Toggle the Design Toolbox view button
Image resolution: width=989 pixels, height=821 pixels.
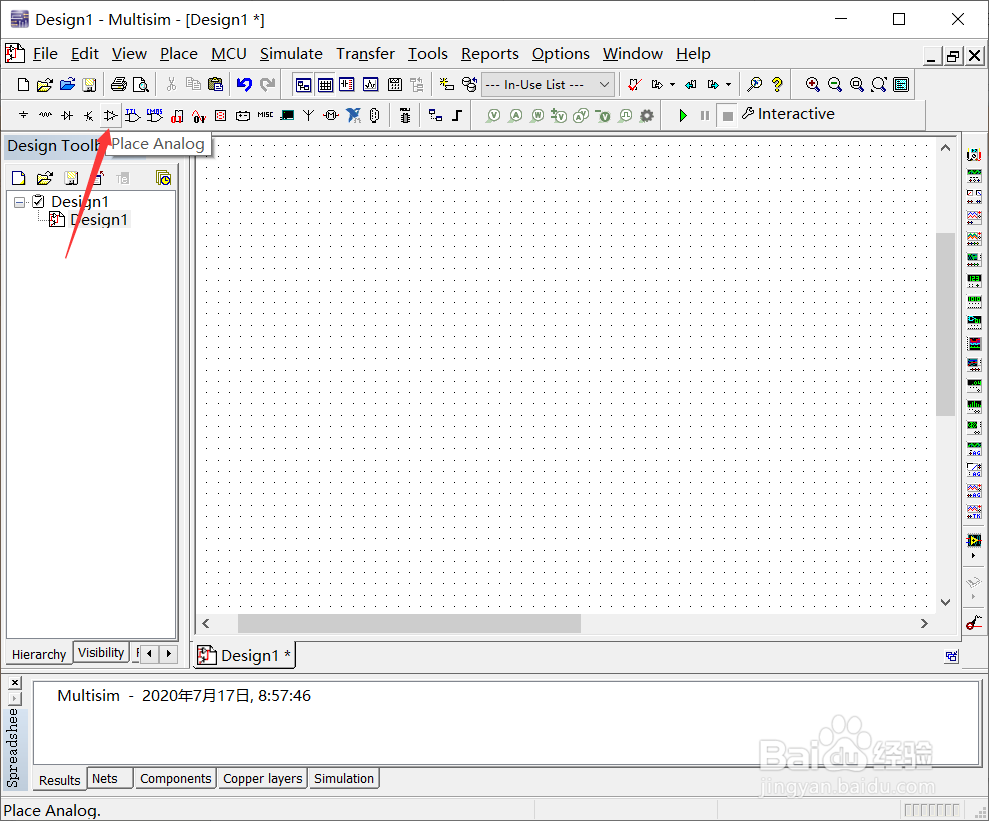303,84
